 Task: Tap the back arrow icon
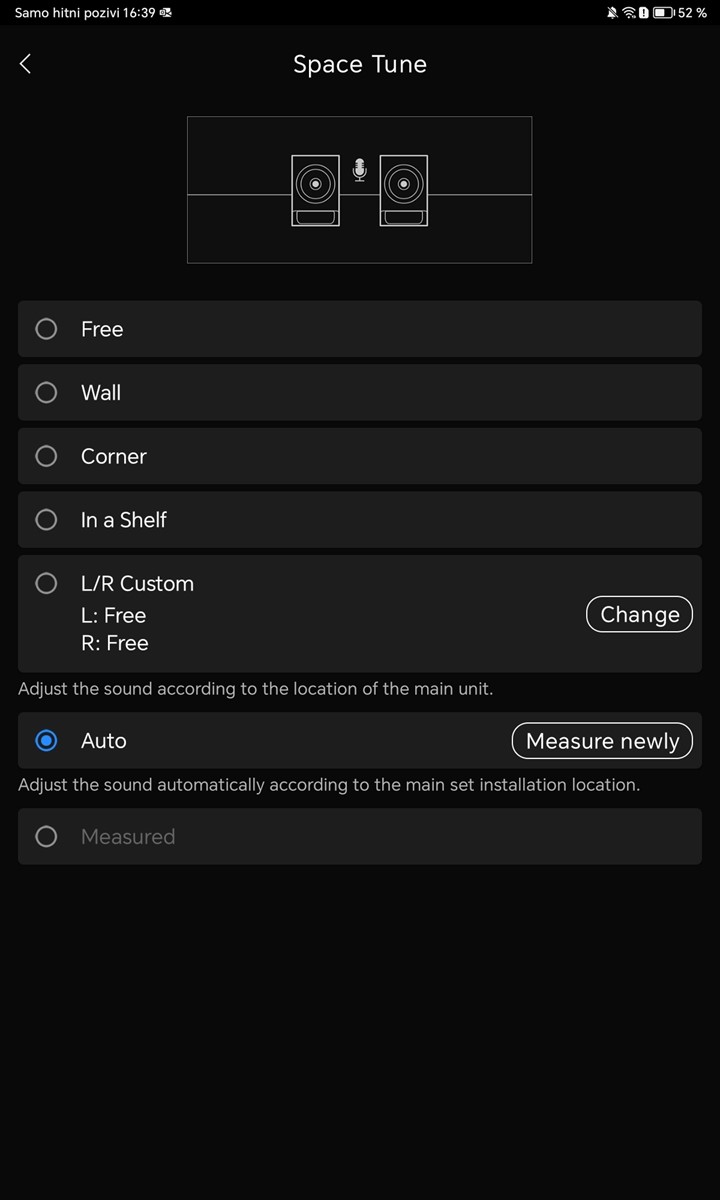click(26, 64)
